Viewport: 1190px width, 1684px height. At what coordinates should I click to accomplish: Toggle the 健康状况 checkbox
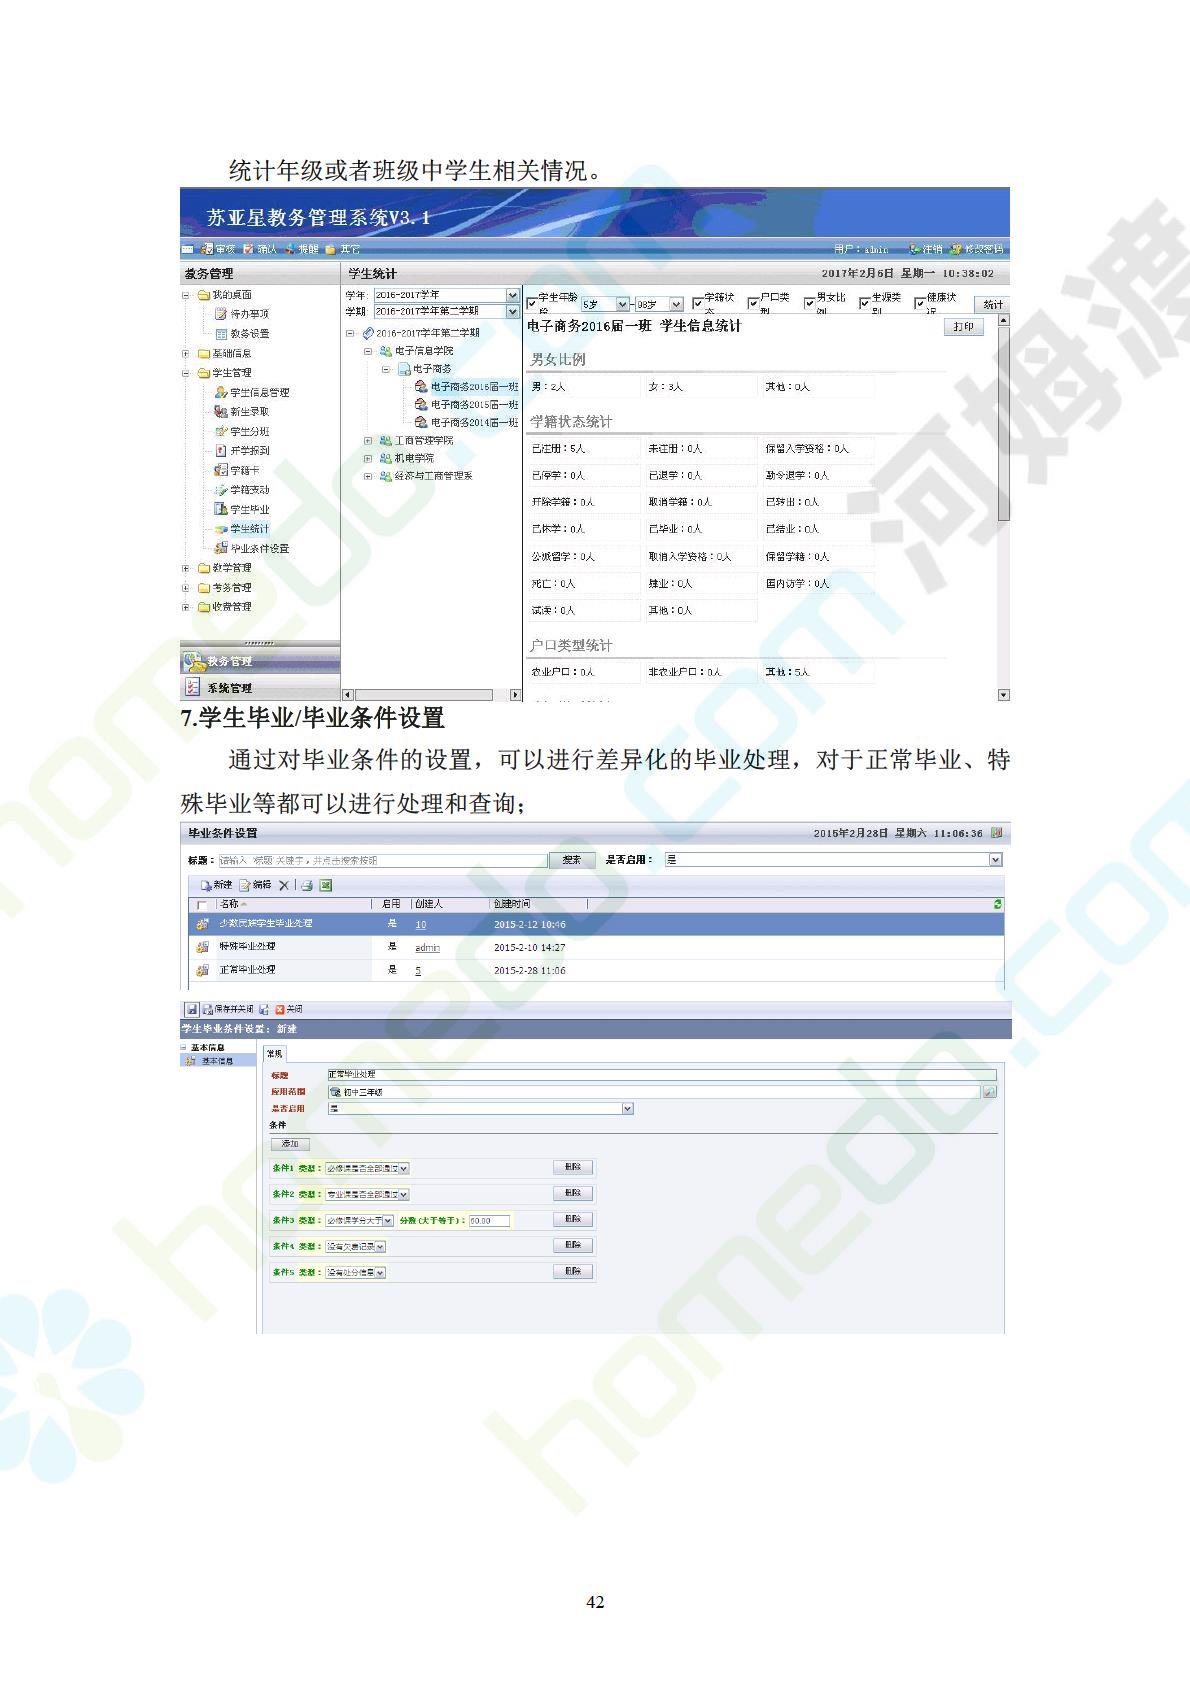coord(920,304)
